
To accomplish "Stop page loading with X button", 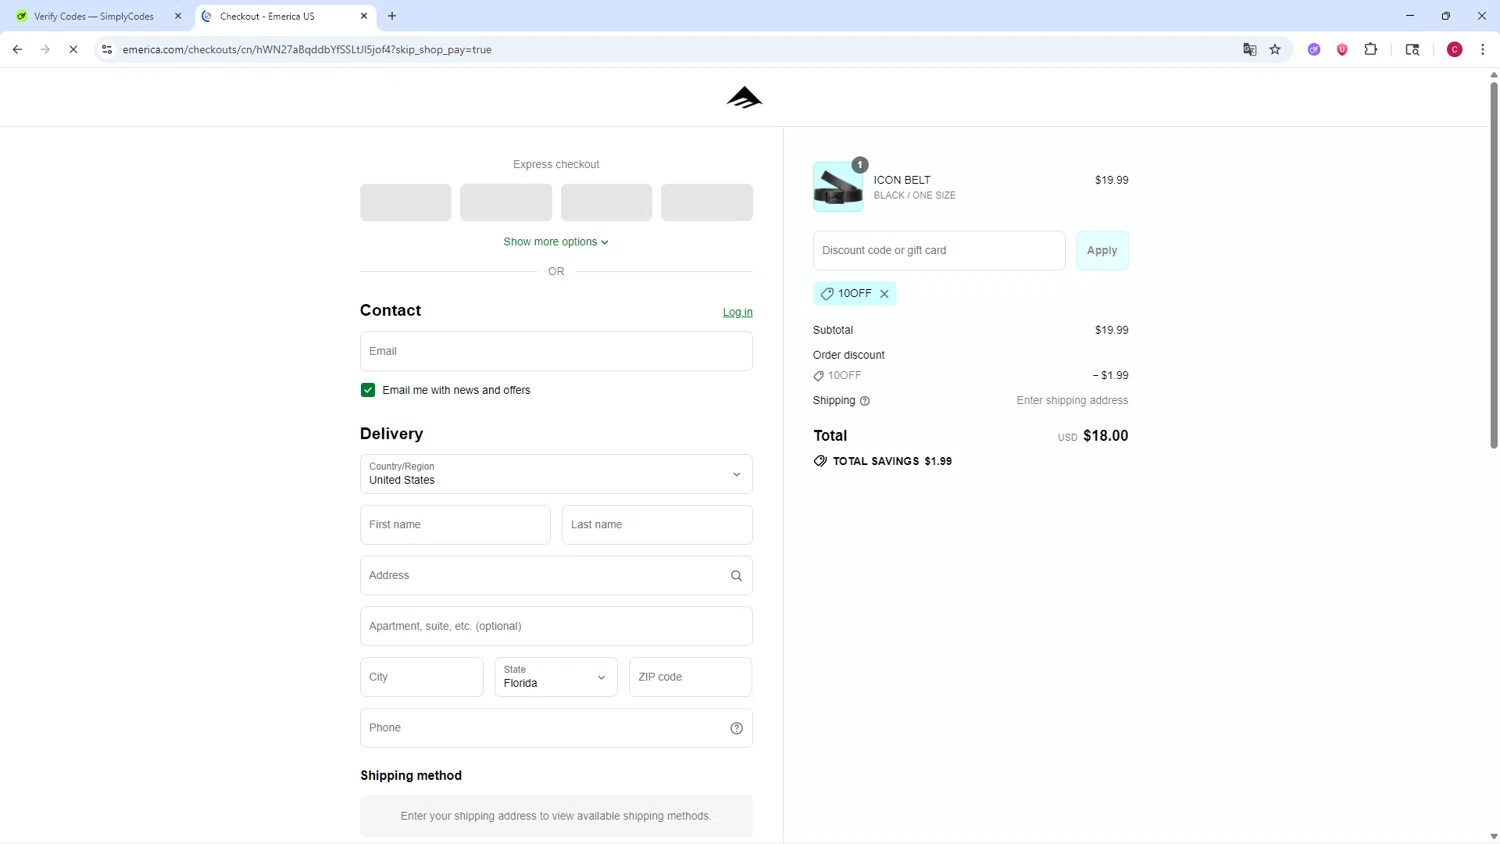I will [x=73, y=49].
